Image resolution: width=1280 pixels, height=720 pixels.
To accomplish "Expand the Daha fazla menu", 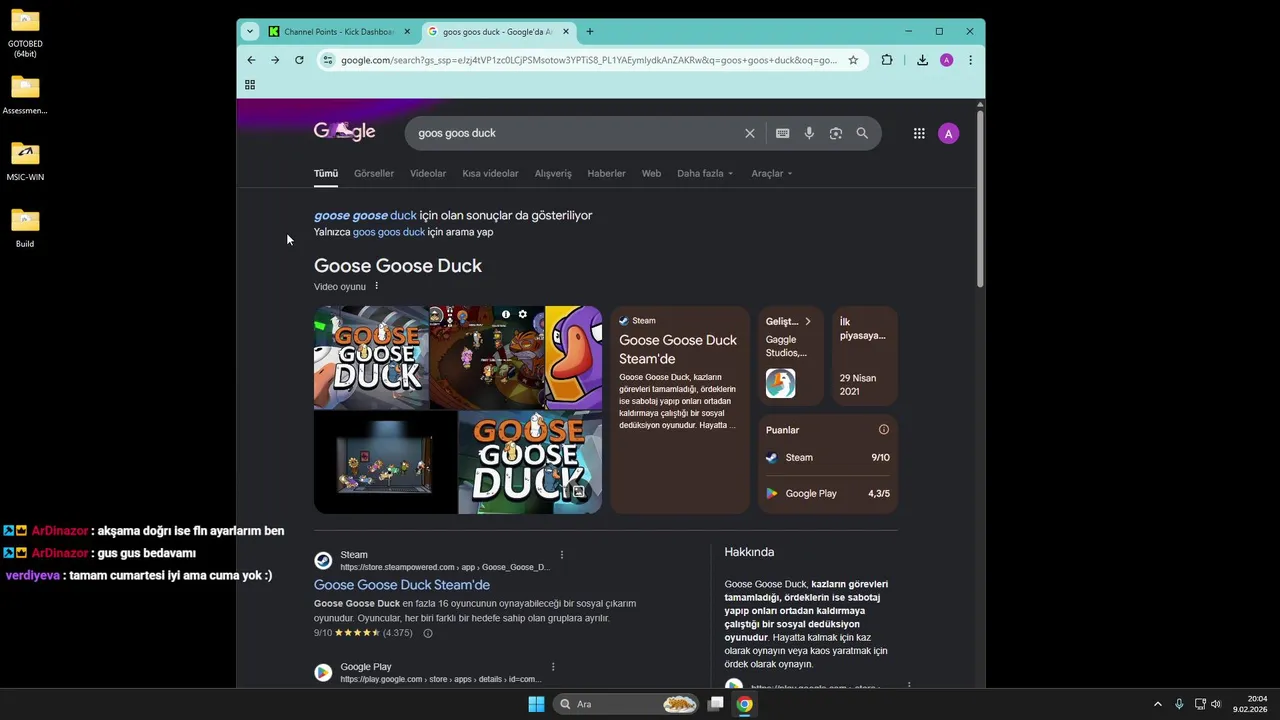I will click(705, 173).
